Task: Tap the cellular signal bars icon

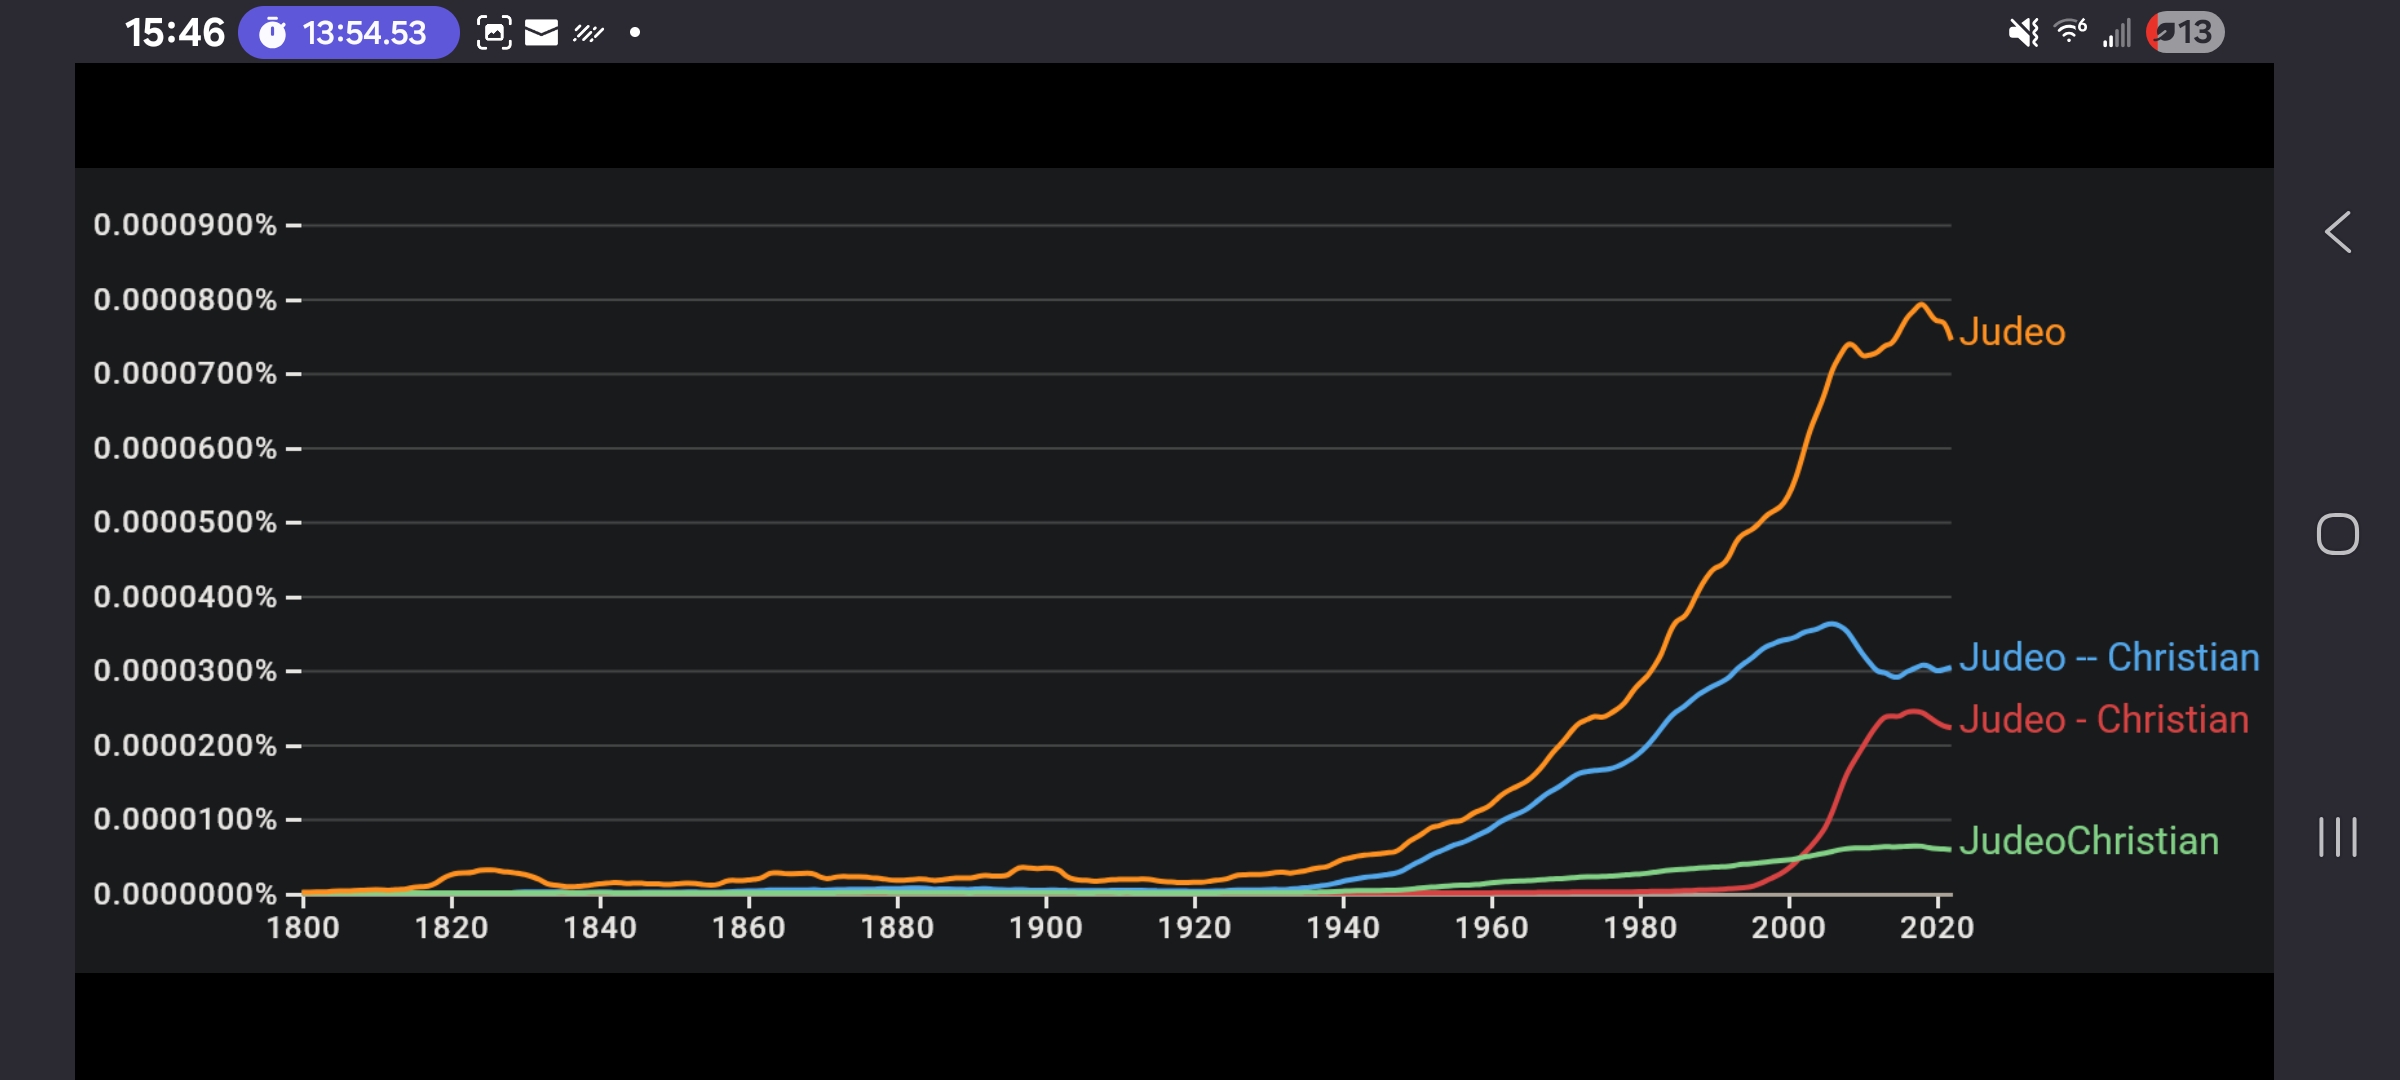Action: click(x=2117, y=33)
